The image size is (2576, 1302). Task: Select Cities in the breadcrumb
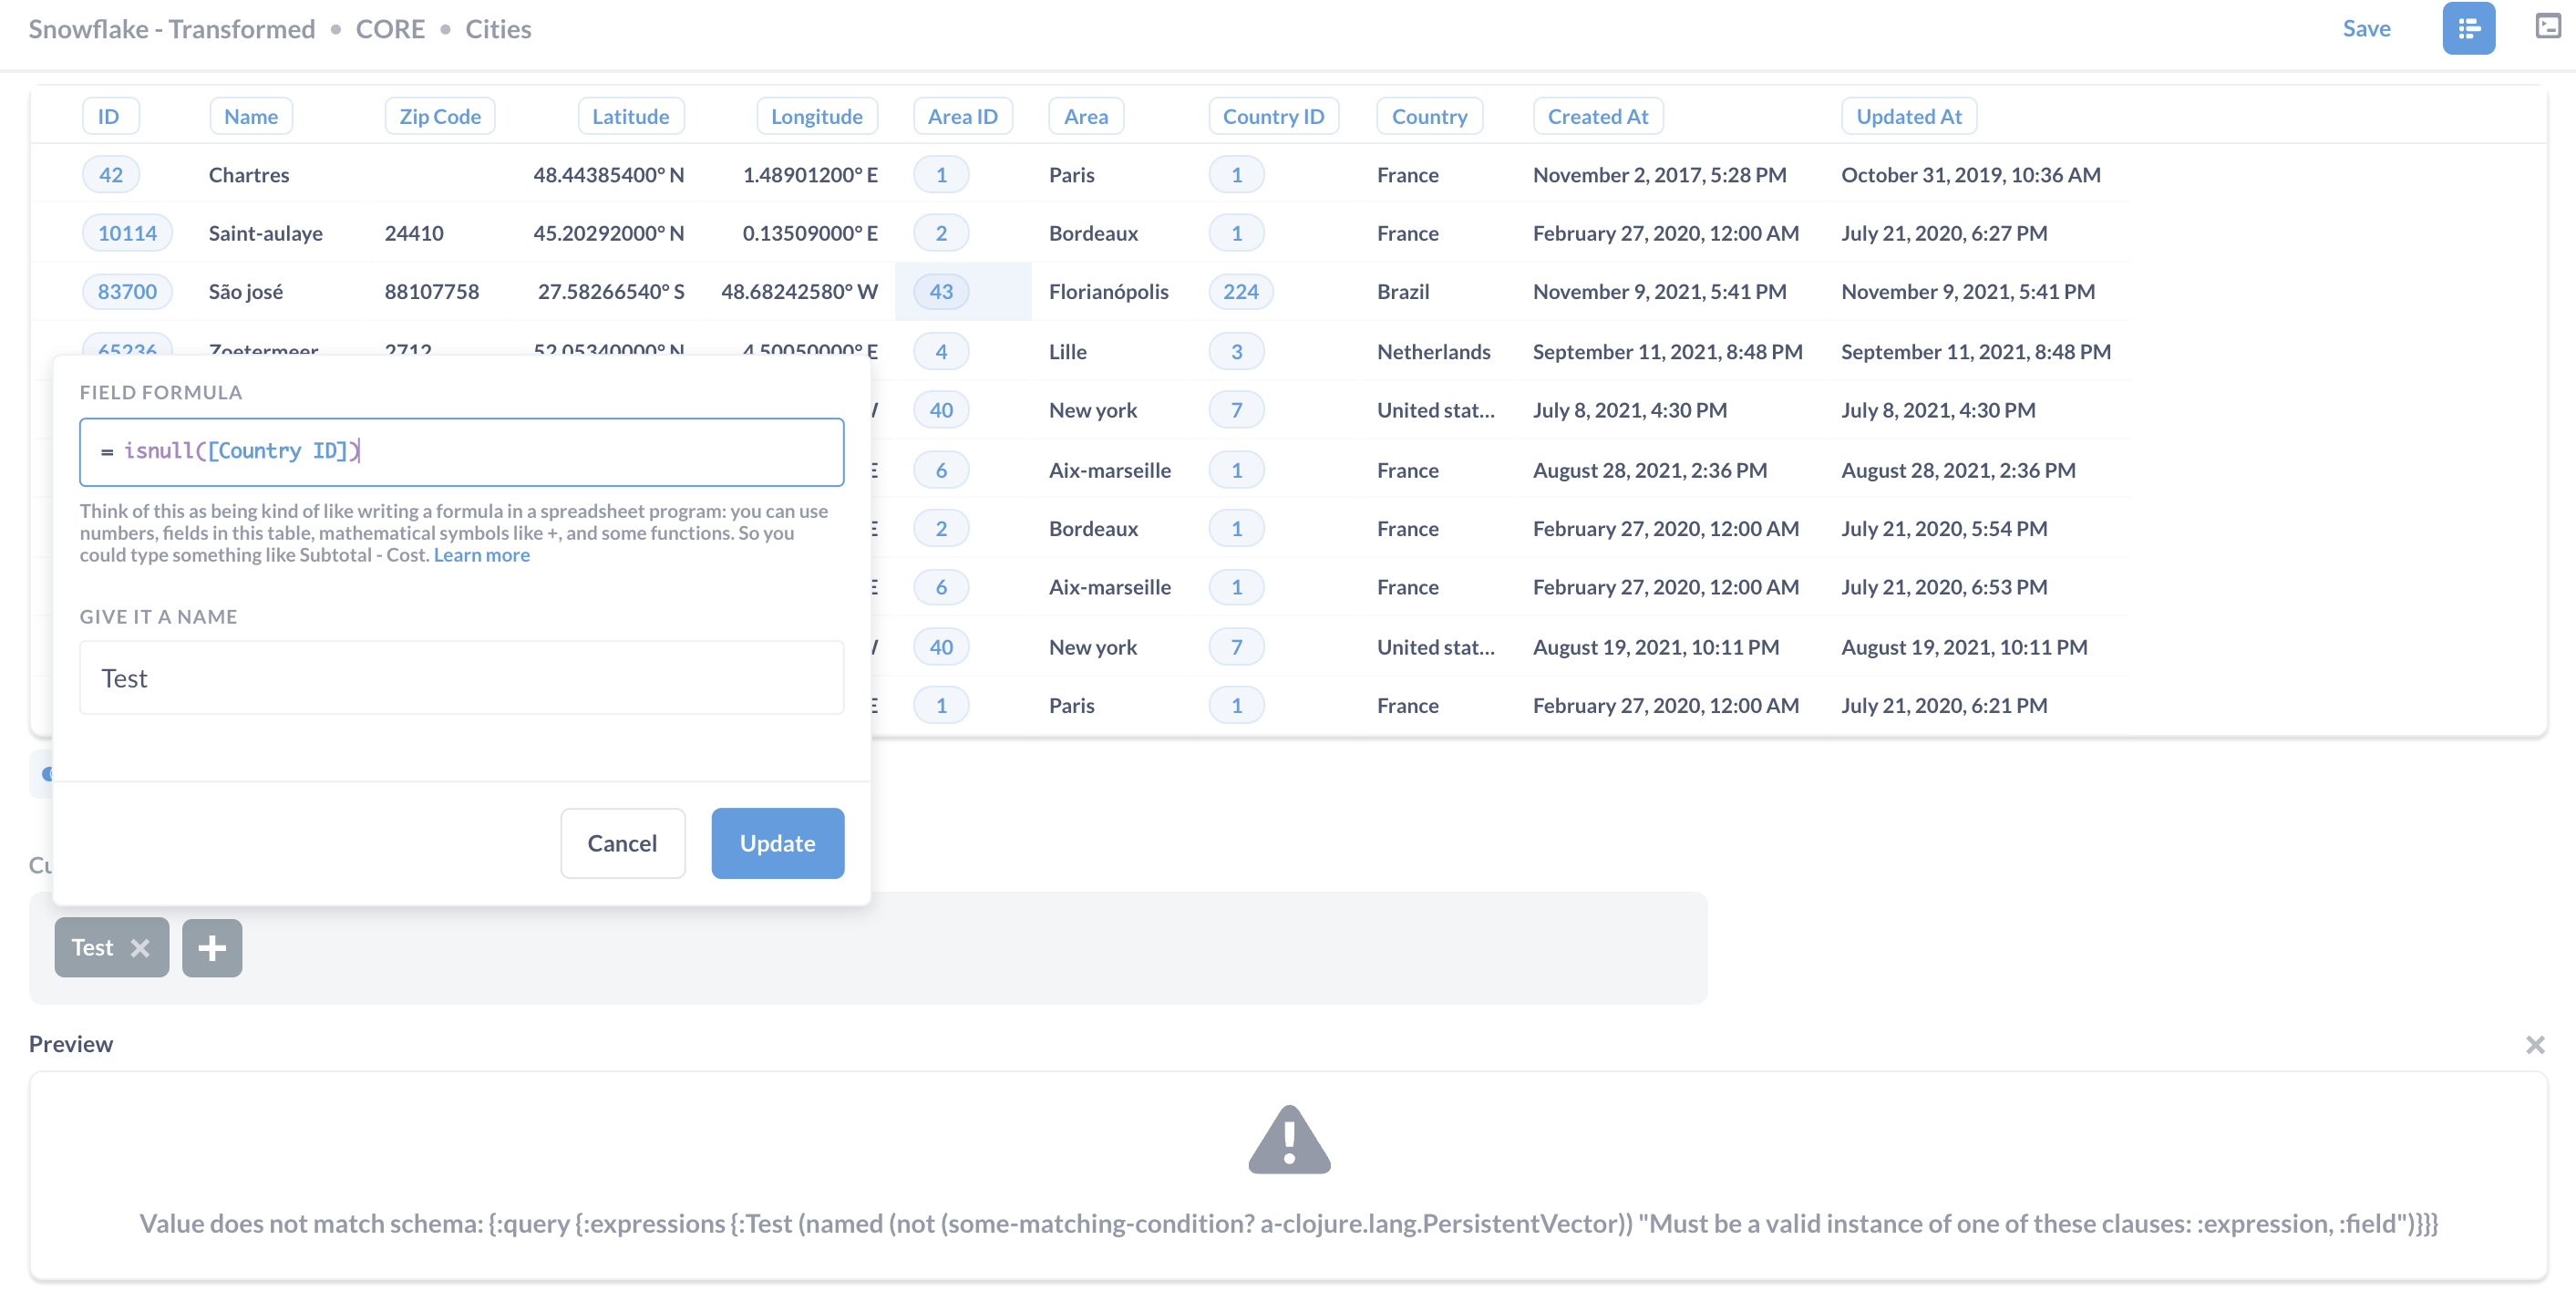coord(498,29)
